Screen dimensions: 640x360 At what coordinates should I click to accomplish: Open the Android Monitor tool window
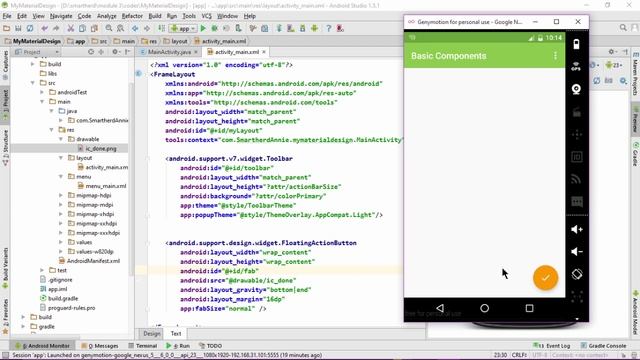pyautogui.click(x=42, y=346)
